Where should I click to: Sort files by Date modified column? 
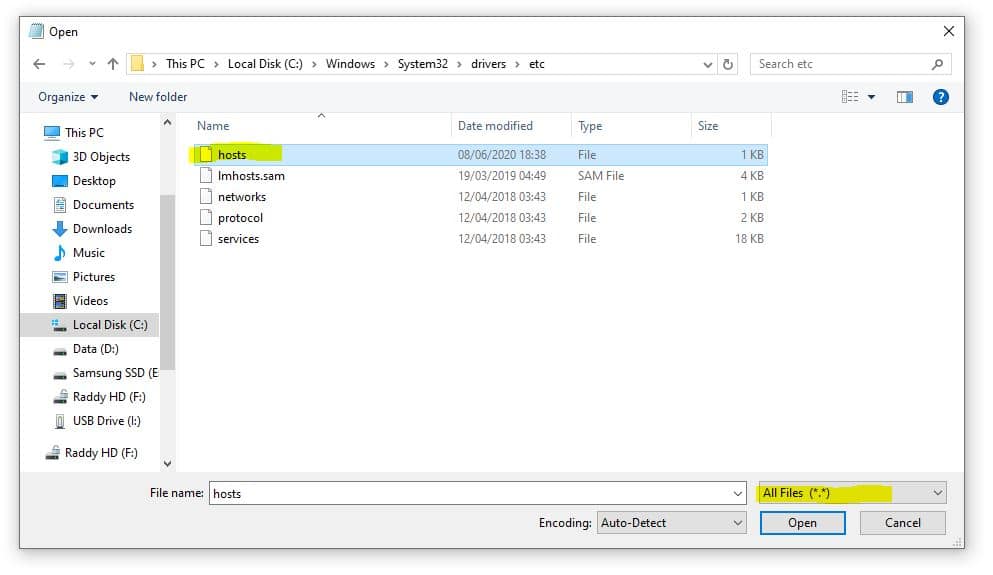coord(495,126)
